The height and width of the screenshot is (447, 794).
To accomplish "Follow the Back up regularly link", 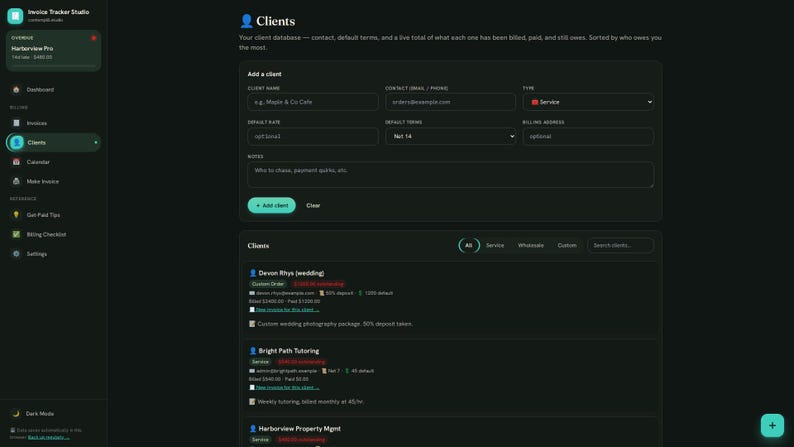I will (49, 437).
